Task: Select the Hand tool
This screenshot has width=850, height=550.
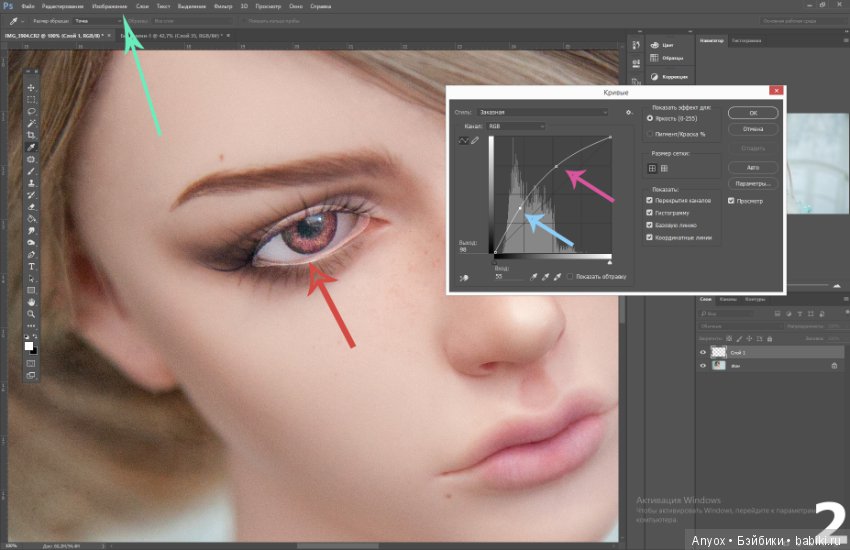Action: click(31, 302)
